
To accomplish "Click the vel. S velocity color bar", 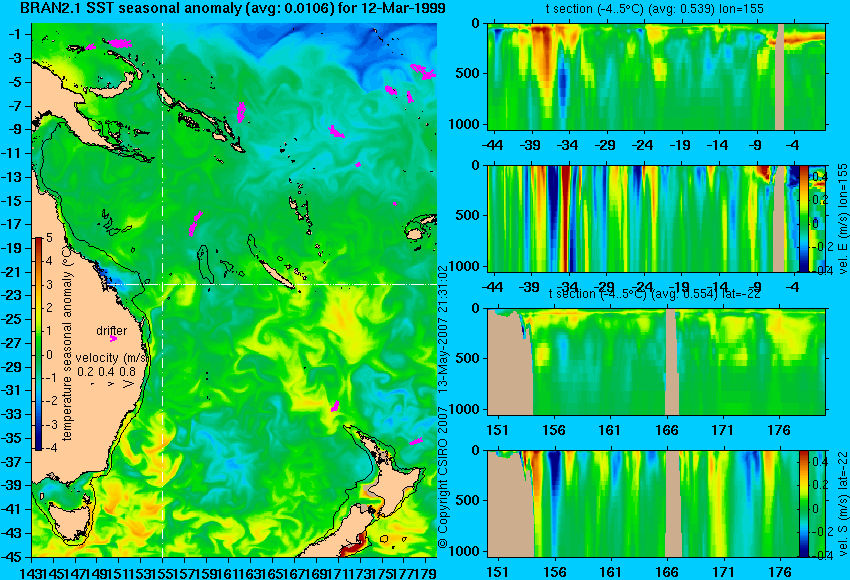I will tap(803, 504).
